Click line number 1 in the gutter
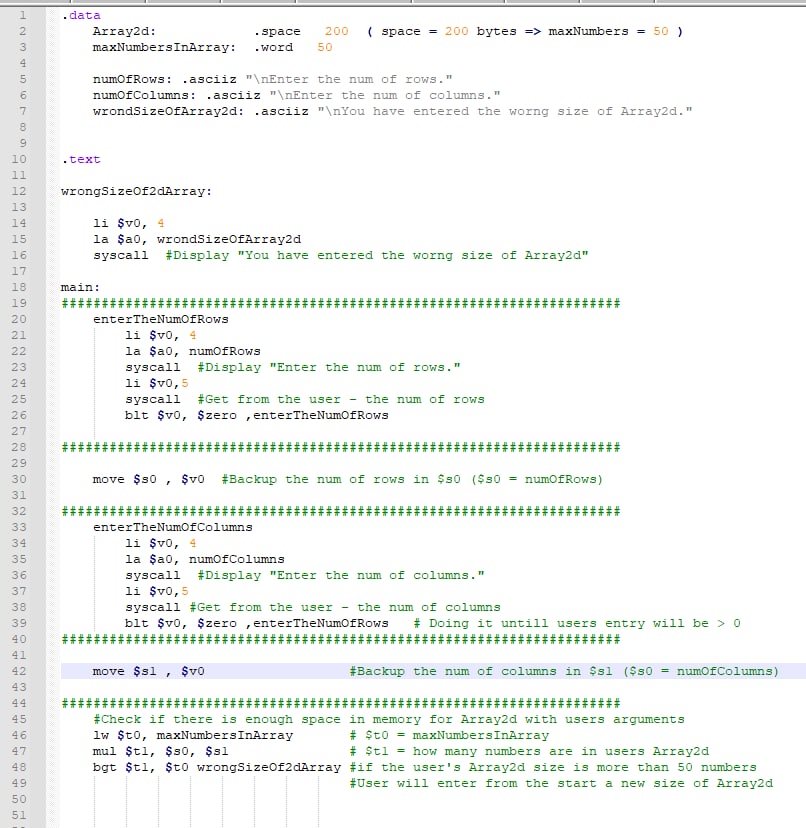The height and width of the screenshot is (828, 806). pos(22,15)
